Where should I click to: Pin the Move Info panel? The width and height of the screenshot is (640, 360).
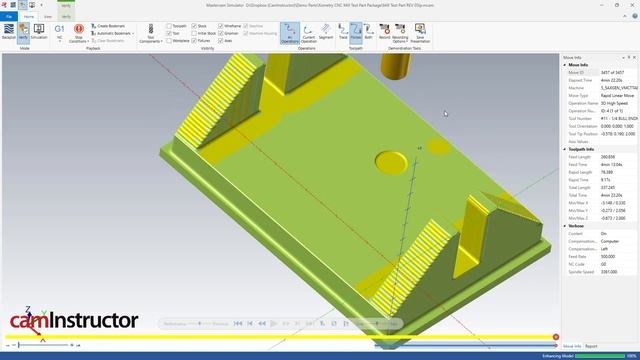[629, 58]
